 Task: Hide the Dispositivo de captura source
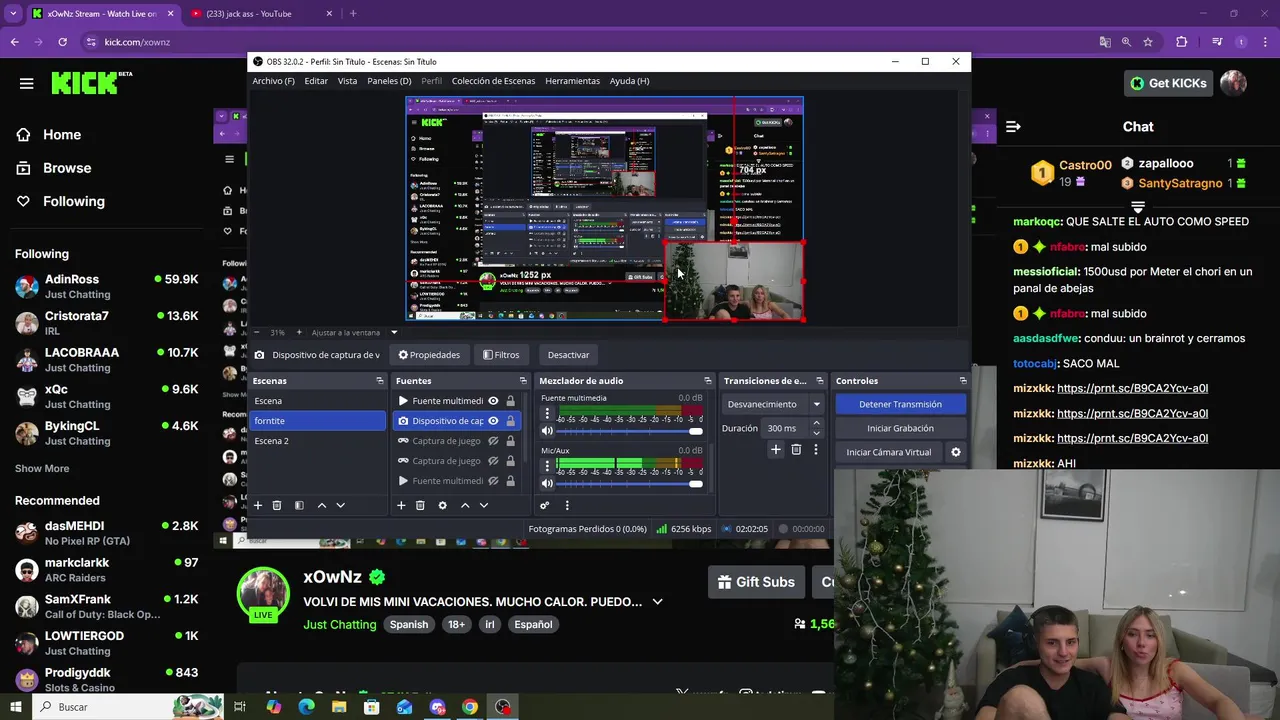(x=493, y=421)
